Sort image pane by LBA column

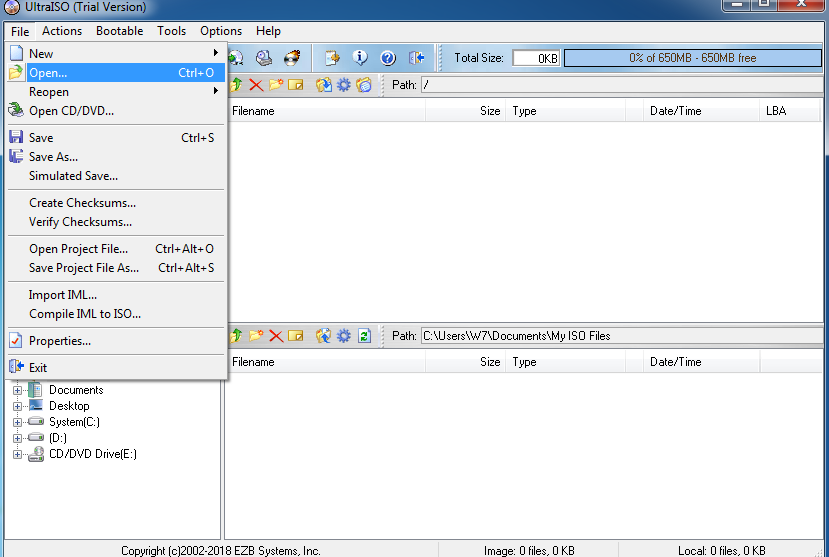(x=790, y=110)
